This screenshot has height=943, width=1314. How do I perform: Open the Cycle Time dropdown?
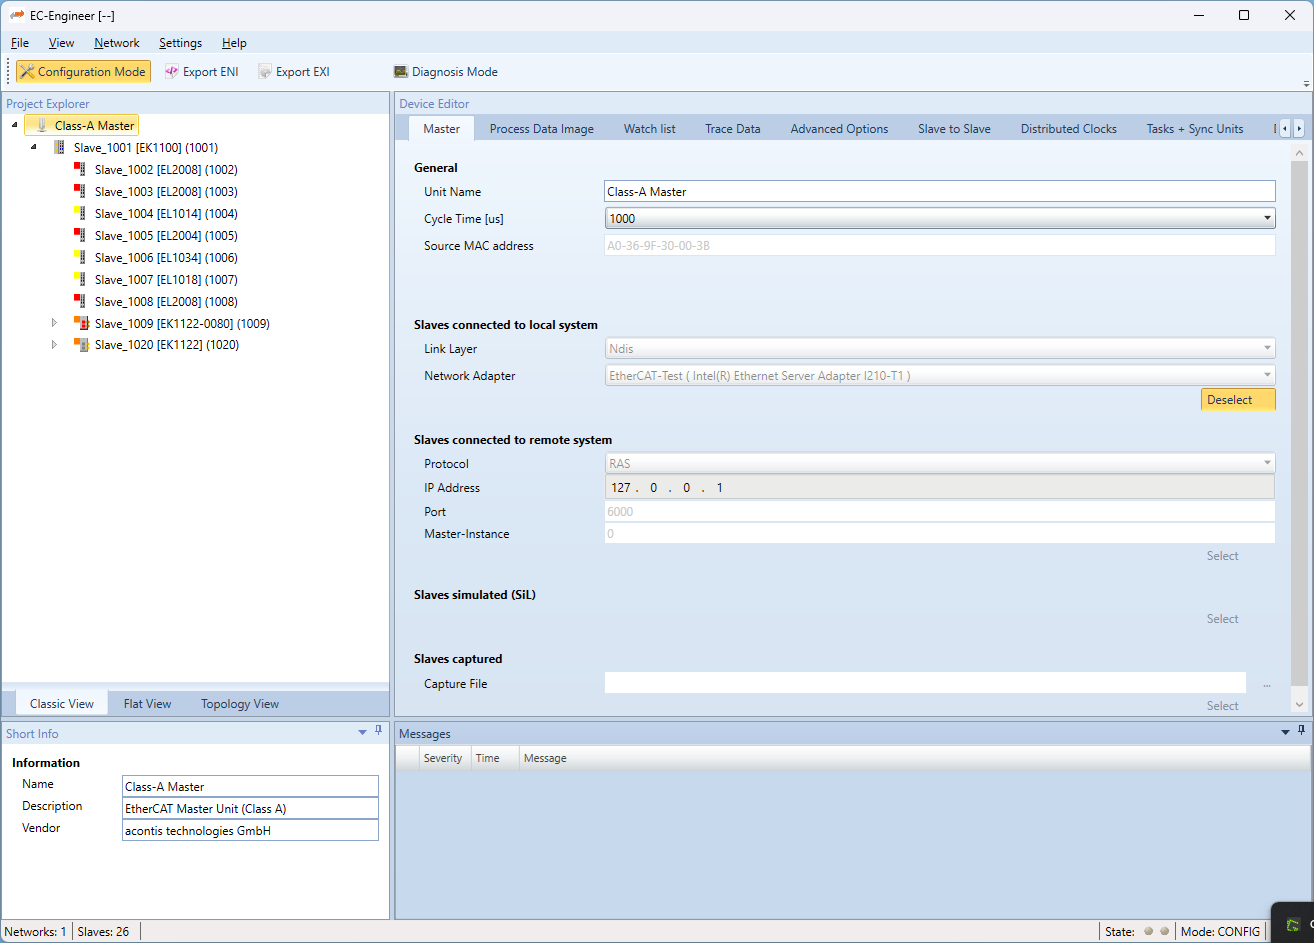pyautogui.click(x=1267, y=218)
